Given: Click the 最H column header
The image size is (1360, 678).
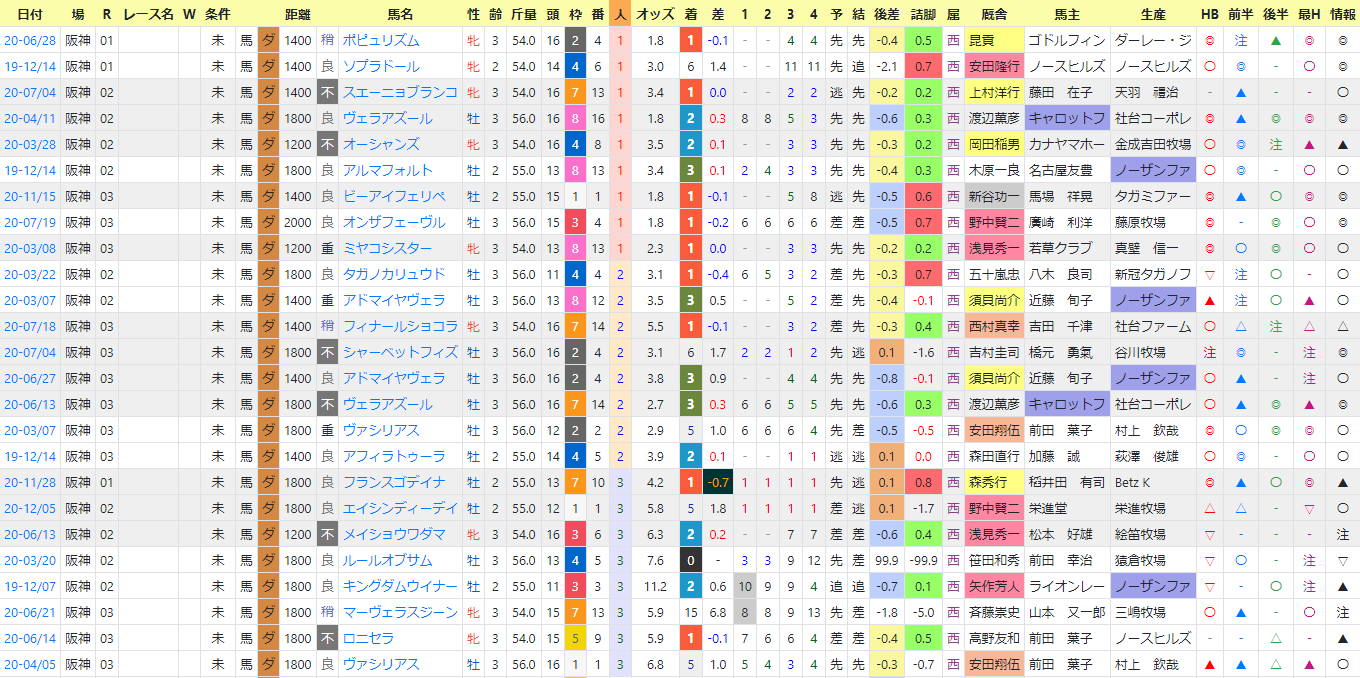Looking at the screenshot, I should [1308, 14].
